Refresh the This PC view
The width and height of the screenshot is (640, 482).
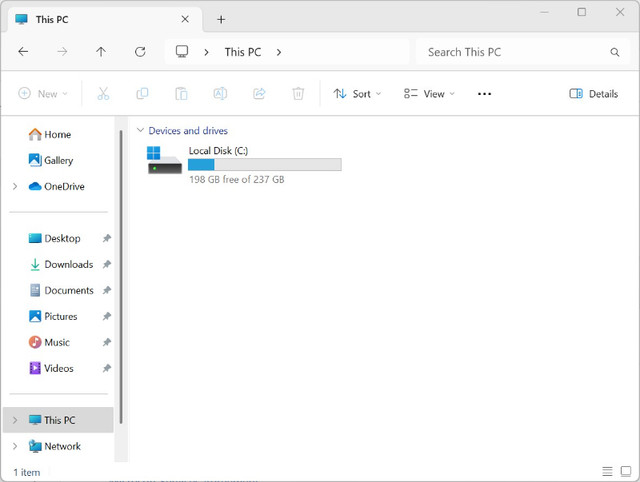140,52
